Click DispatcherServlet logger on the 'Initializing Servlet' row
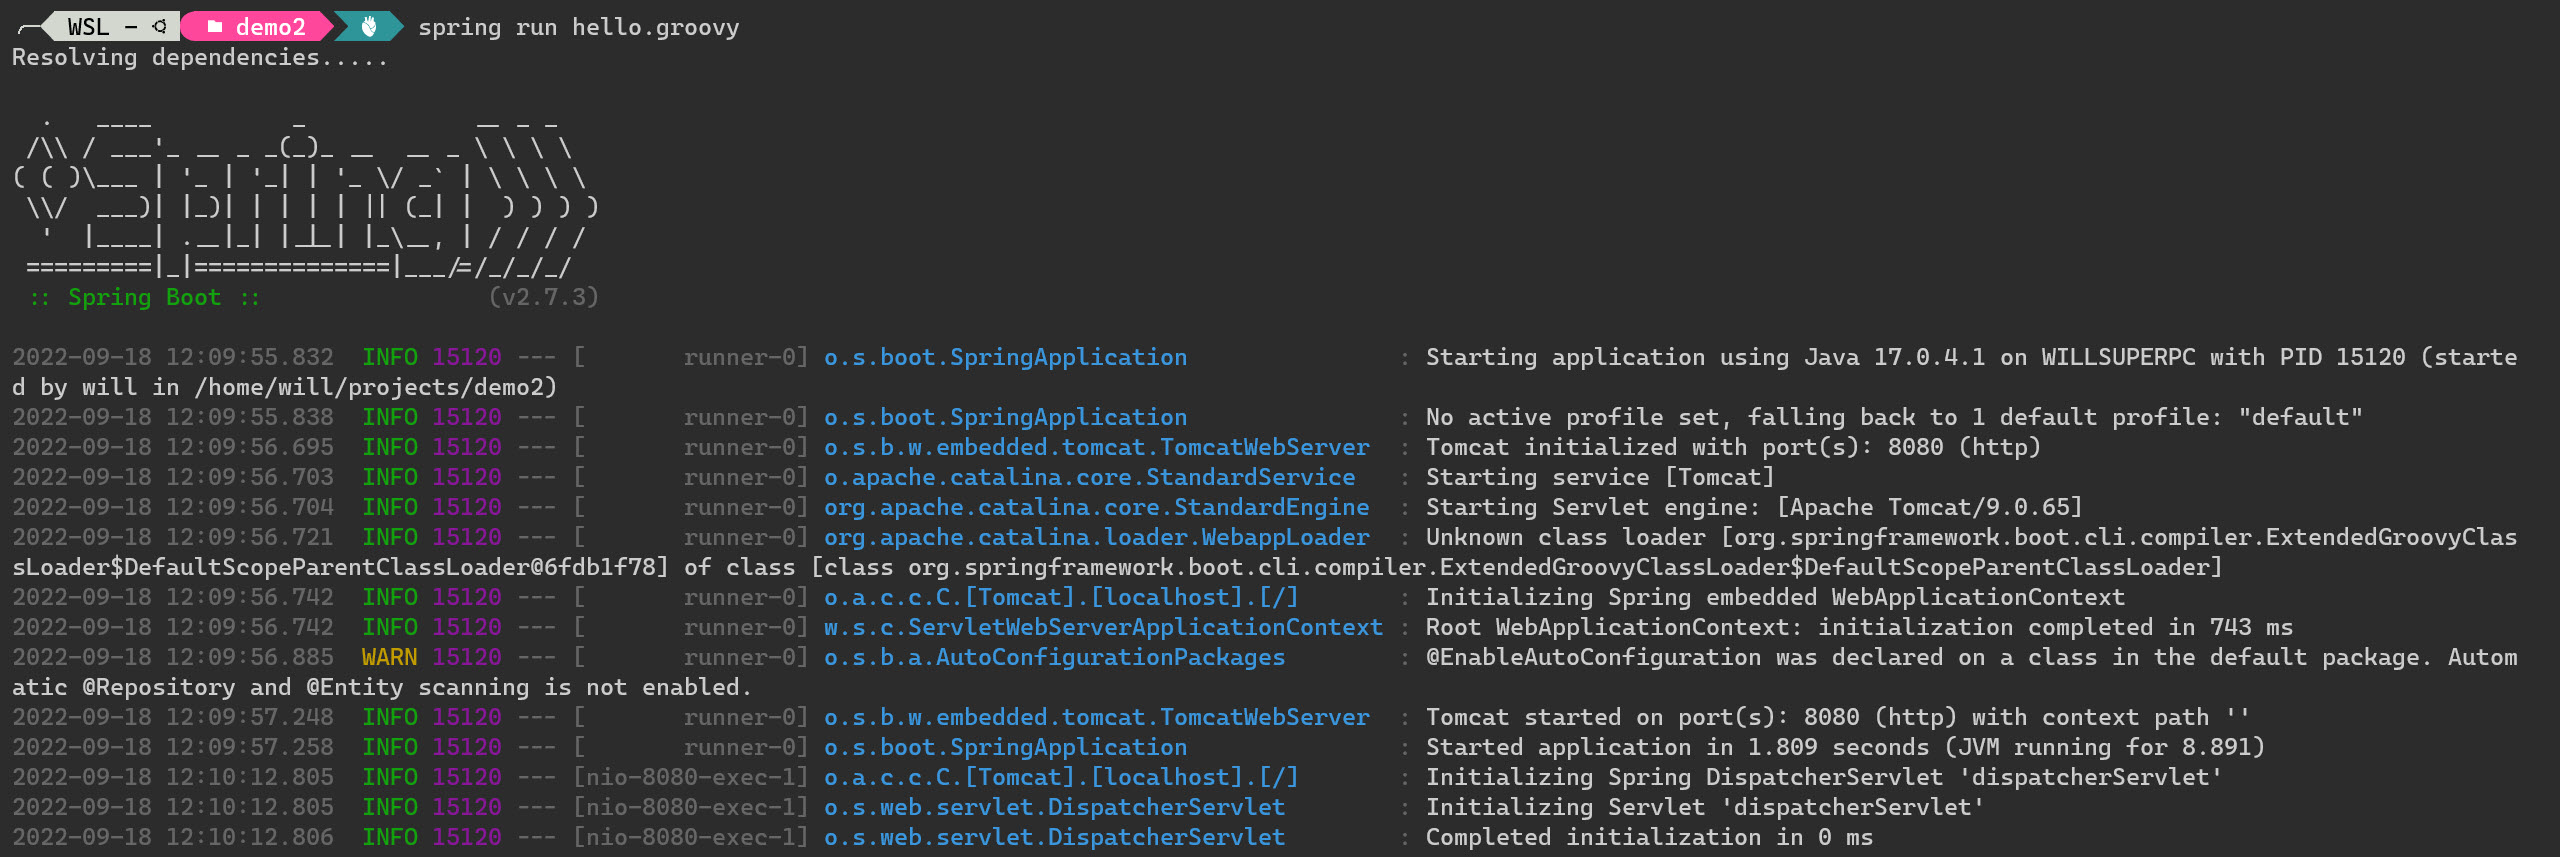Viewport: 2560px width, 857px height. [1055, 807]
